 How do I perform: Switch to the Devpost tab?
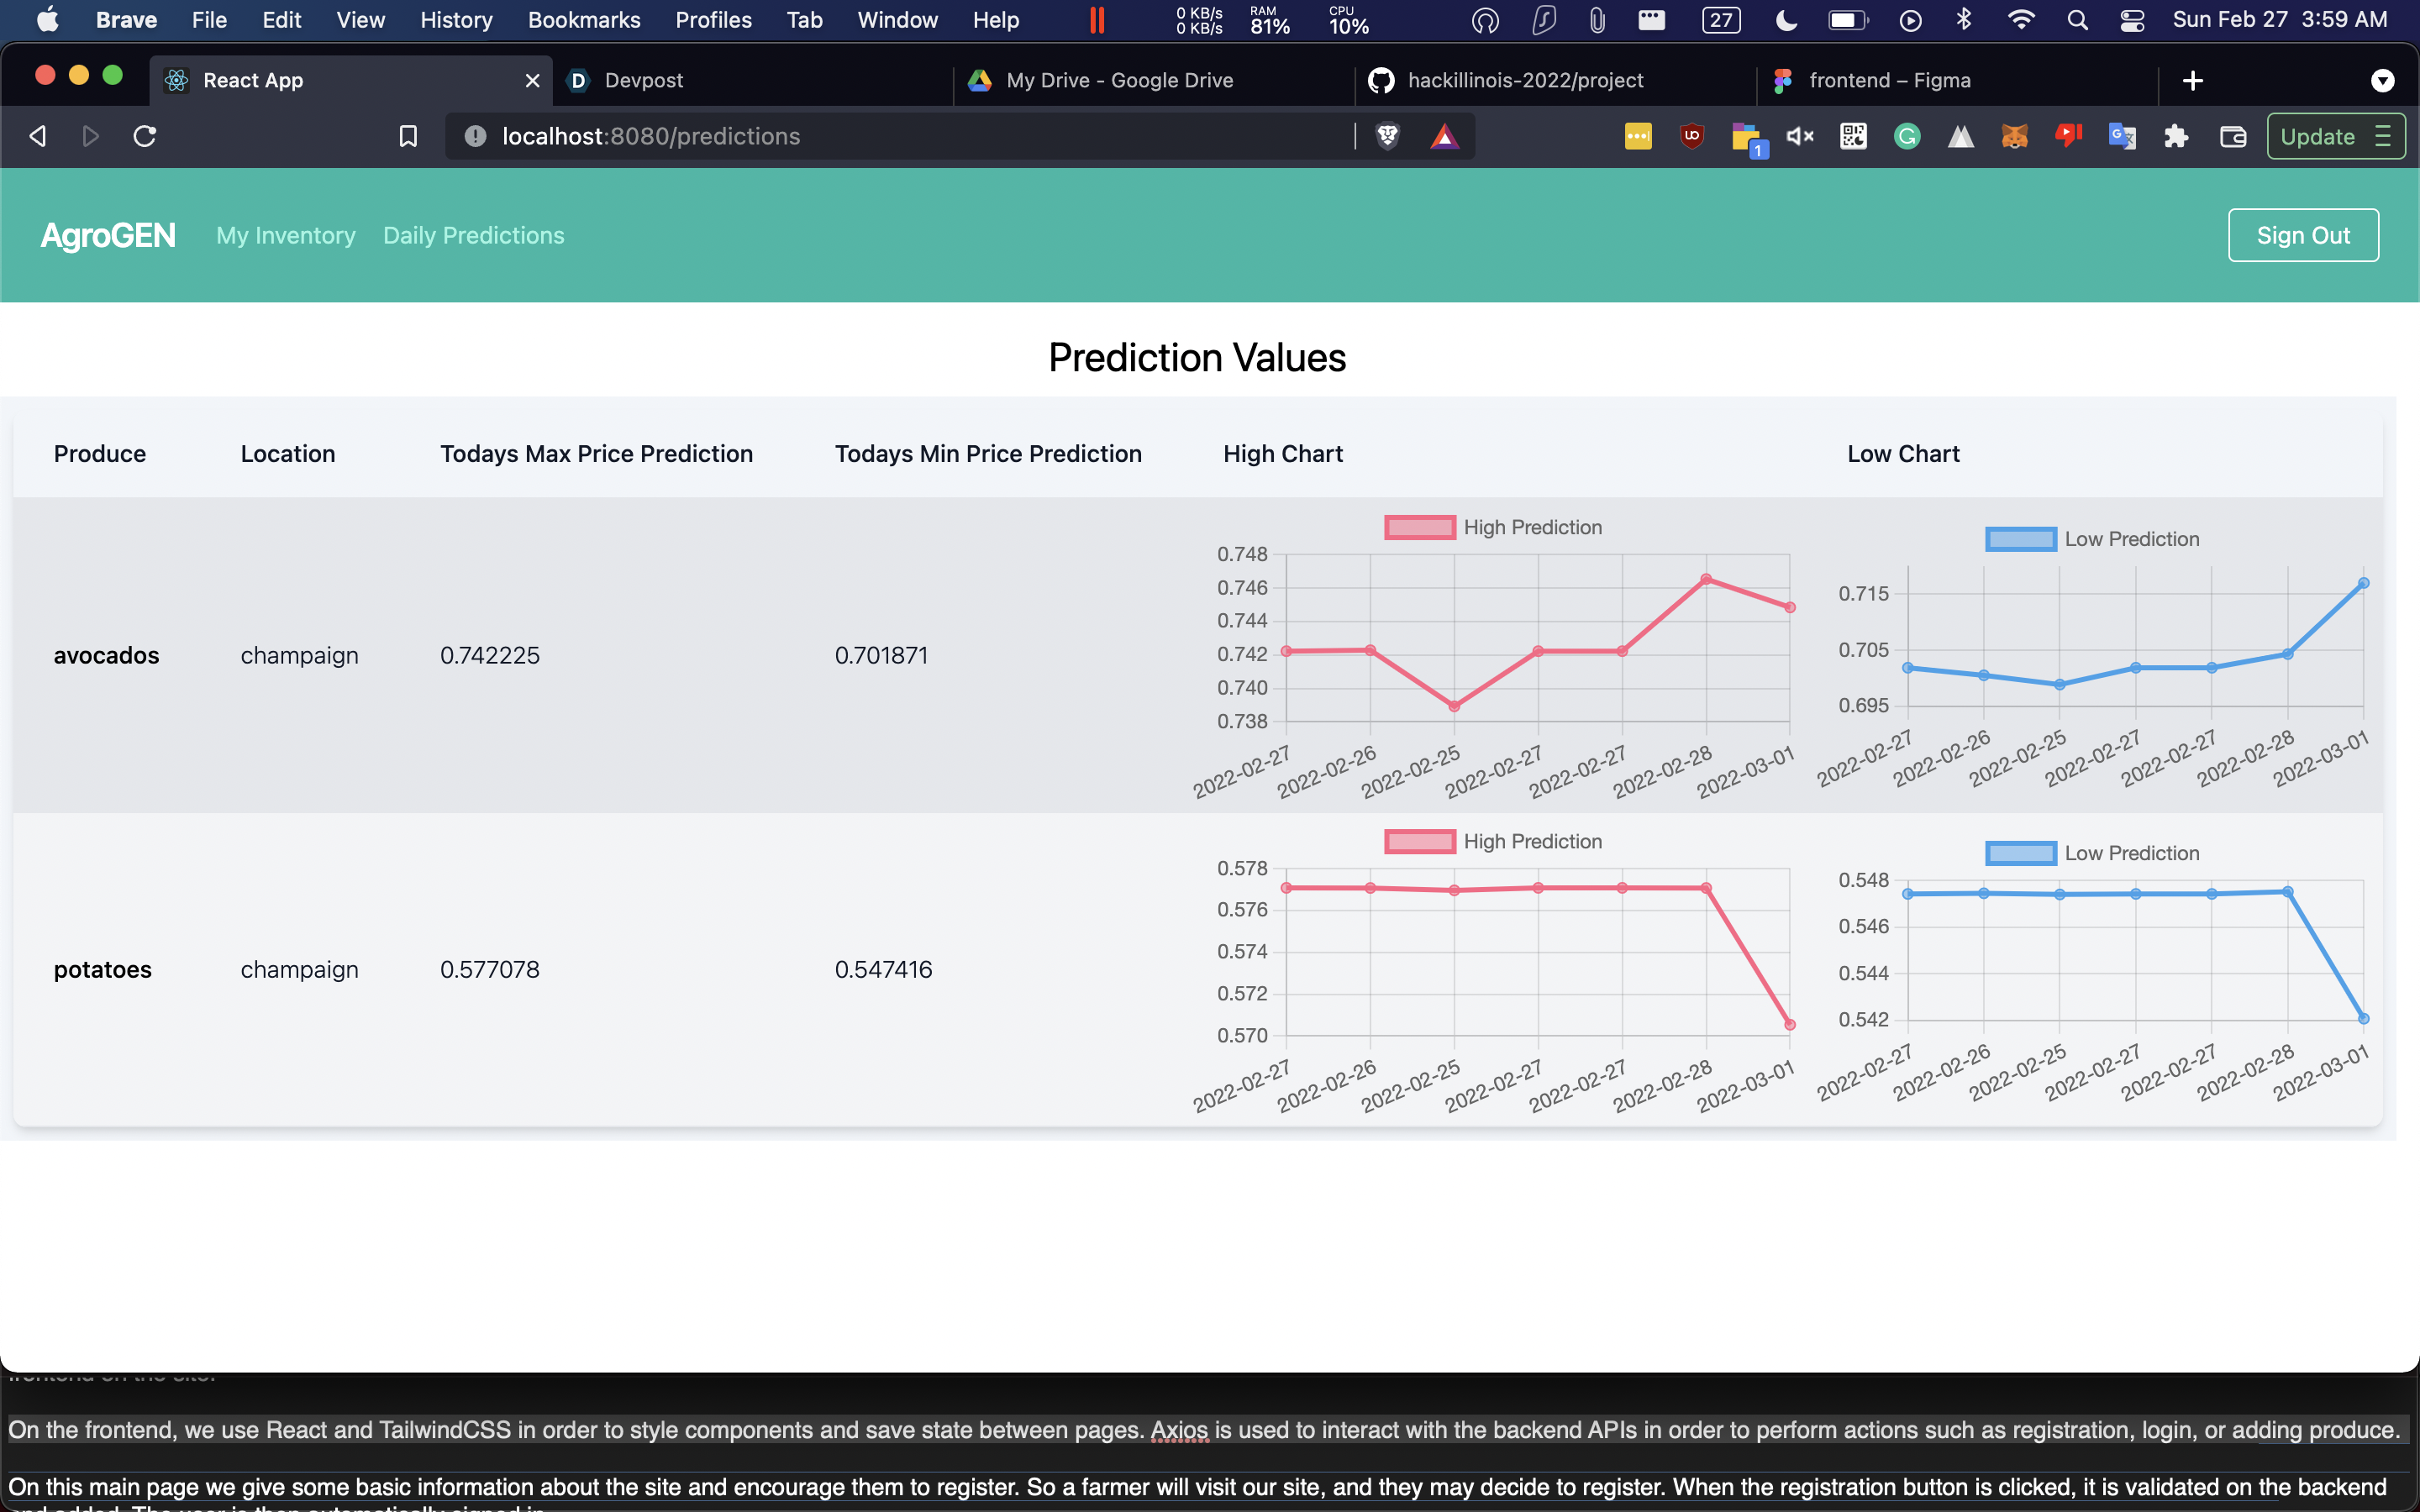pyautogui.click(x=644, y=80)
